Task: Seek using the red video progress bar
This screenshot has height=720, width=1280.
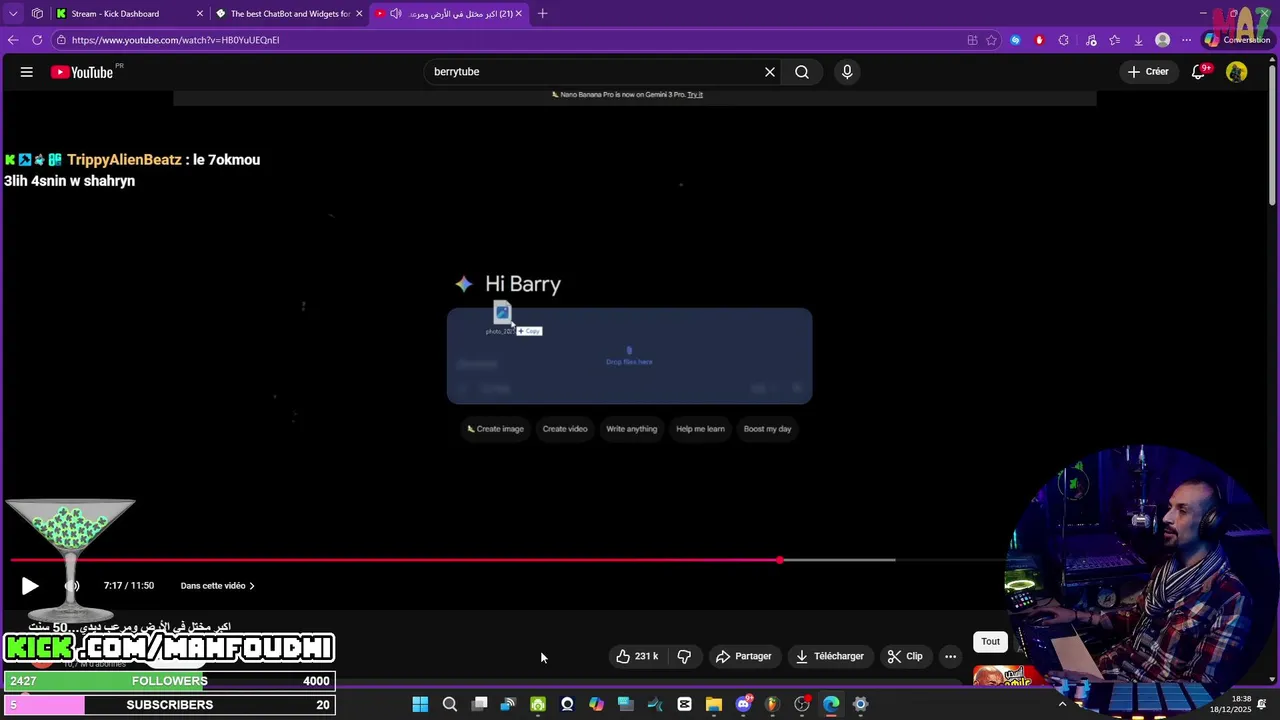Action: [395, 560]
